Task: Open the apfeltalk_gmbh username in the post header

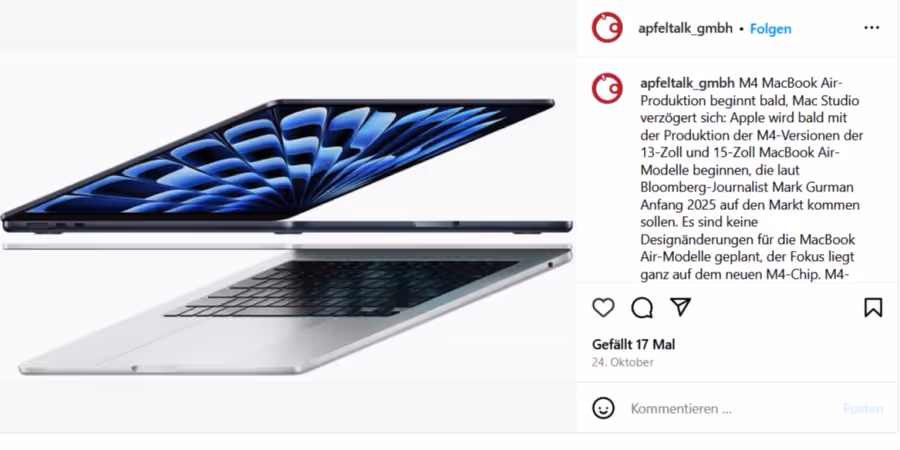Action: tap(685, 29)
